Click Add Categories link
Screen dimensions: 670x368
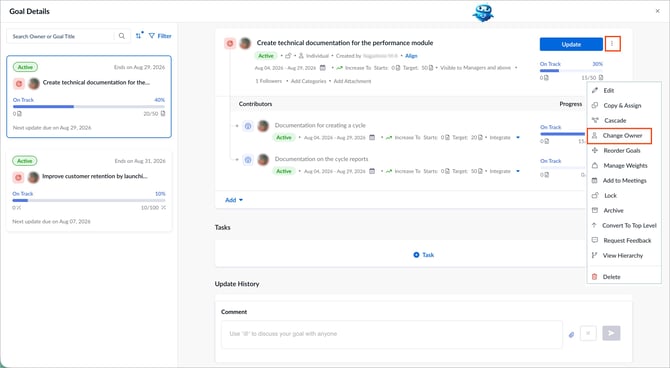click(x=309, y=81)
